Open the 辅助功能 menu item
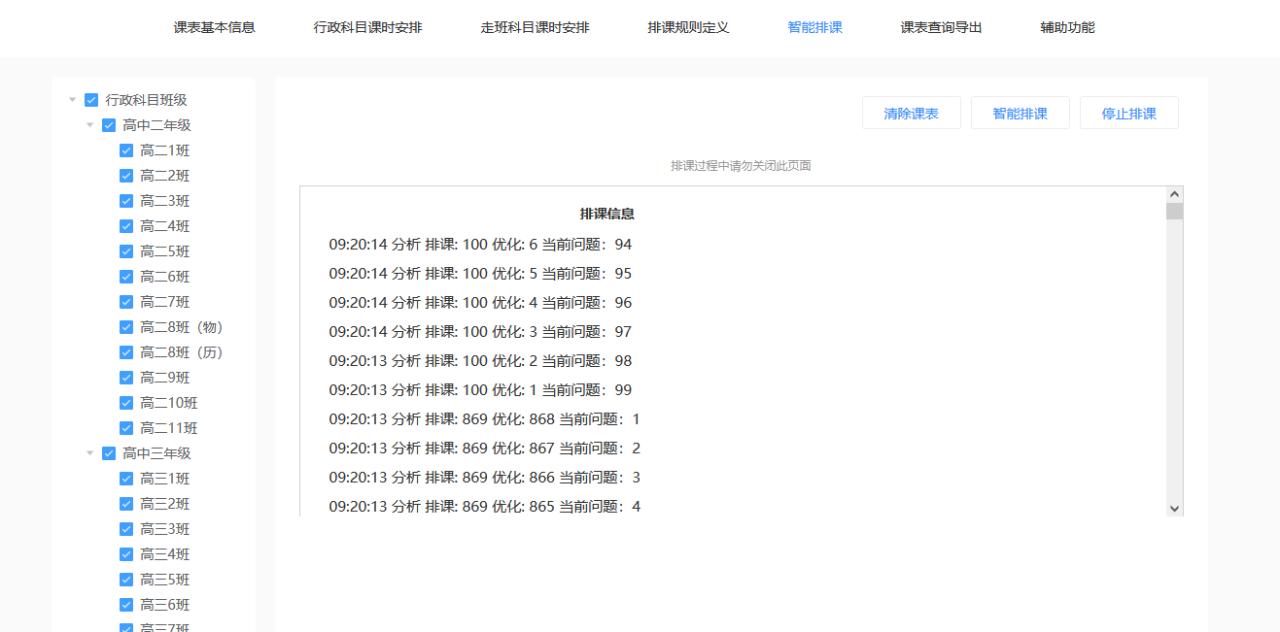The width and height of the screenshot is (1280, 632). point(1065,28)
